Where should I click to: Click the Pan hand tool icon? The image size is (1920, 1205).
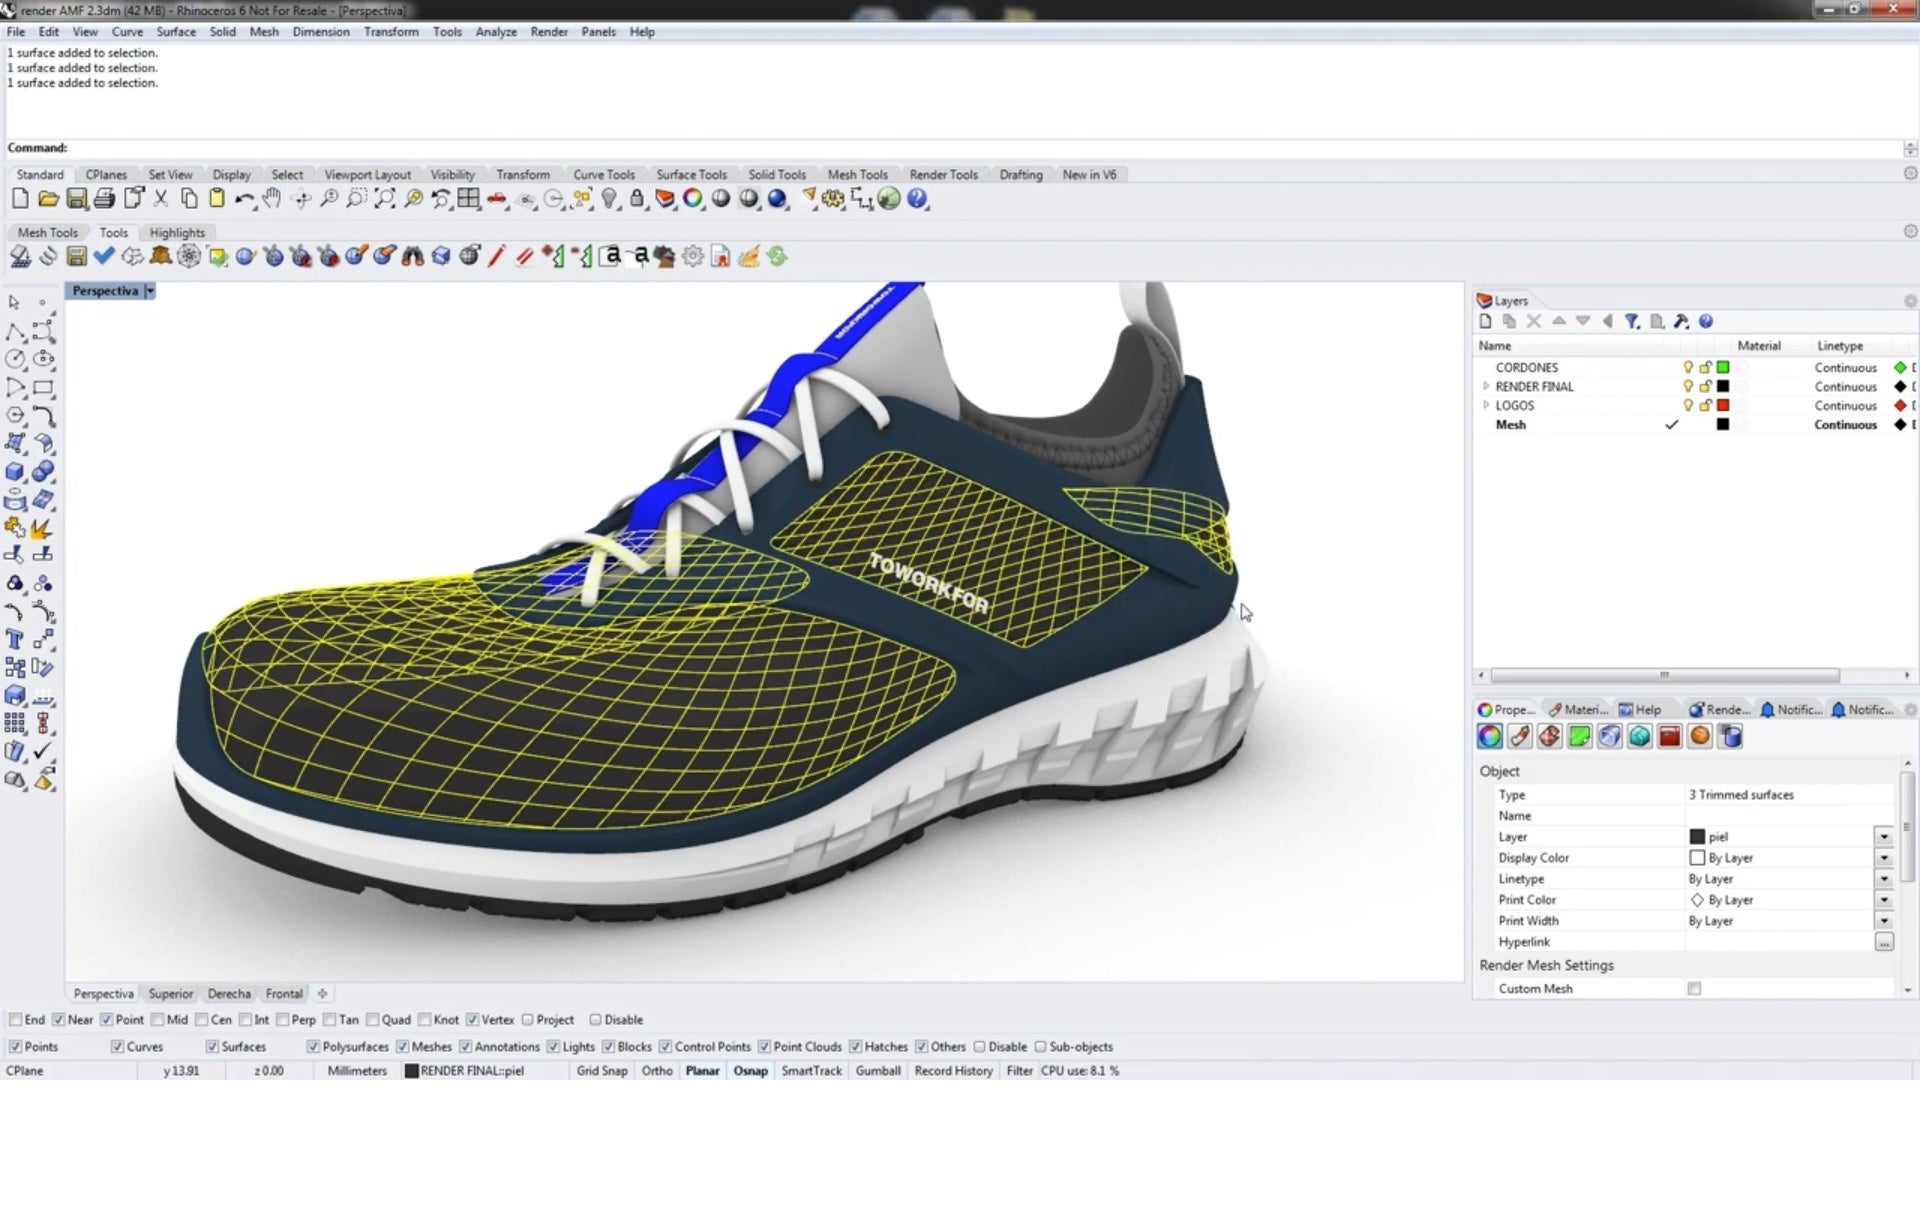[x=272, y=199]
